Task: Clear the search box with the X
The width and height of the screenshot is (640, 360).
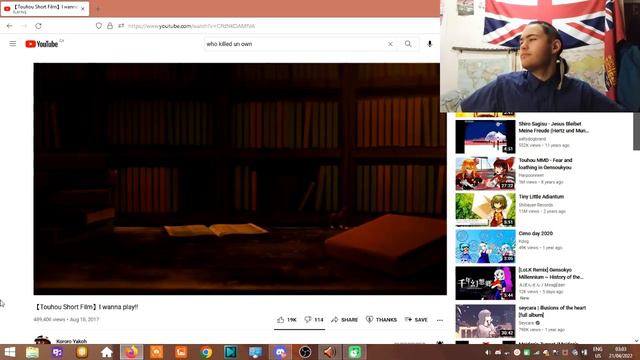Action: [x=390, y=44]
